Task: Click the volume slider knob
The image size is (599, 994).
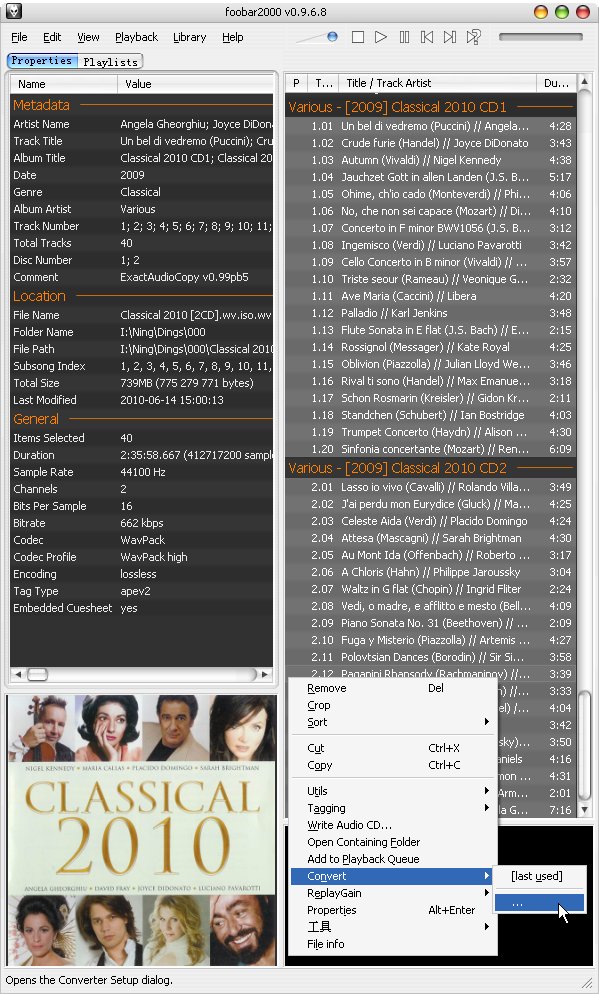Action: (x=332, y=37)
